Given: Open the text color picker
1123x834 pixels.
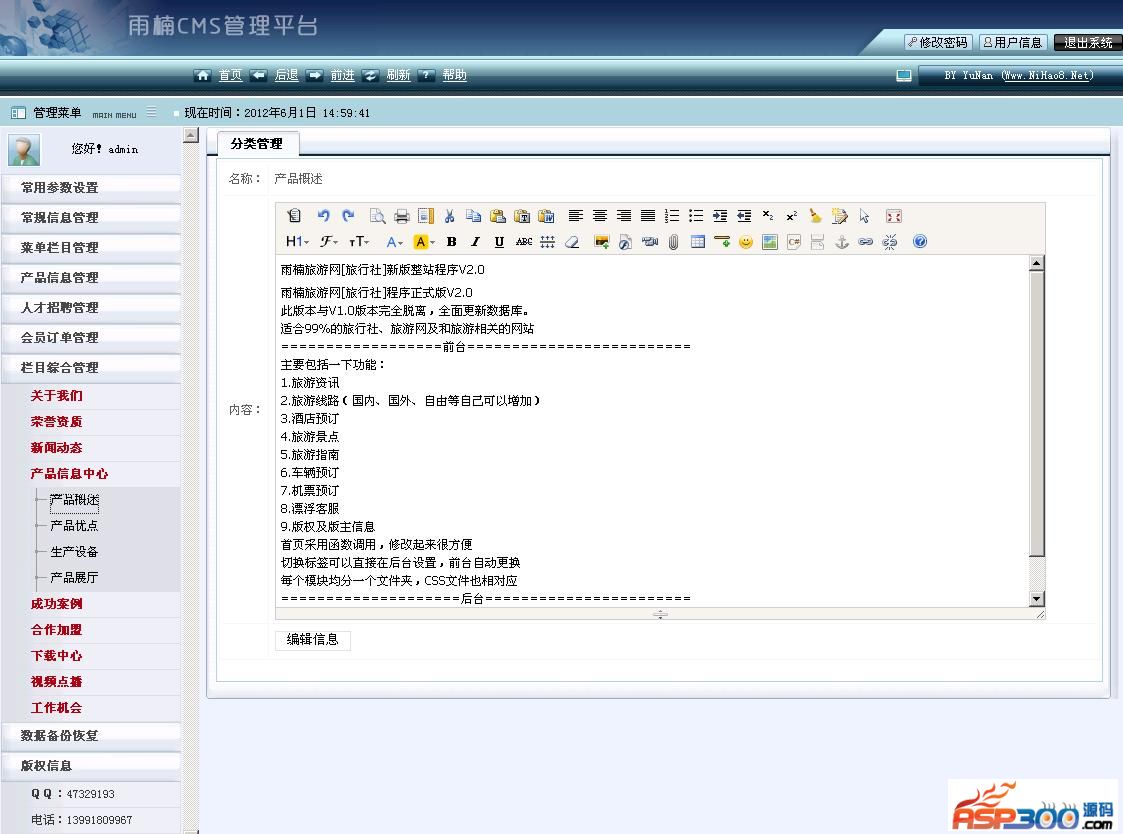Looking at the screenshot, I should [x=395, y=241].
